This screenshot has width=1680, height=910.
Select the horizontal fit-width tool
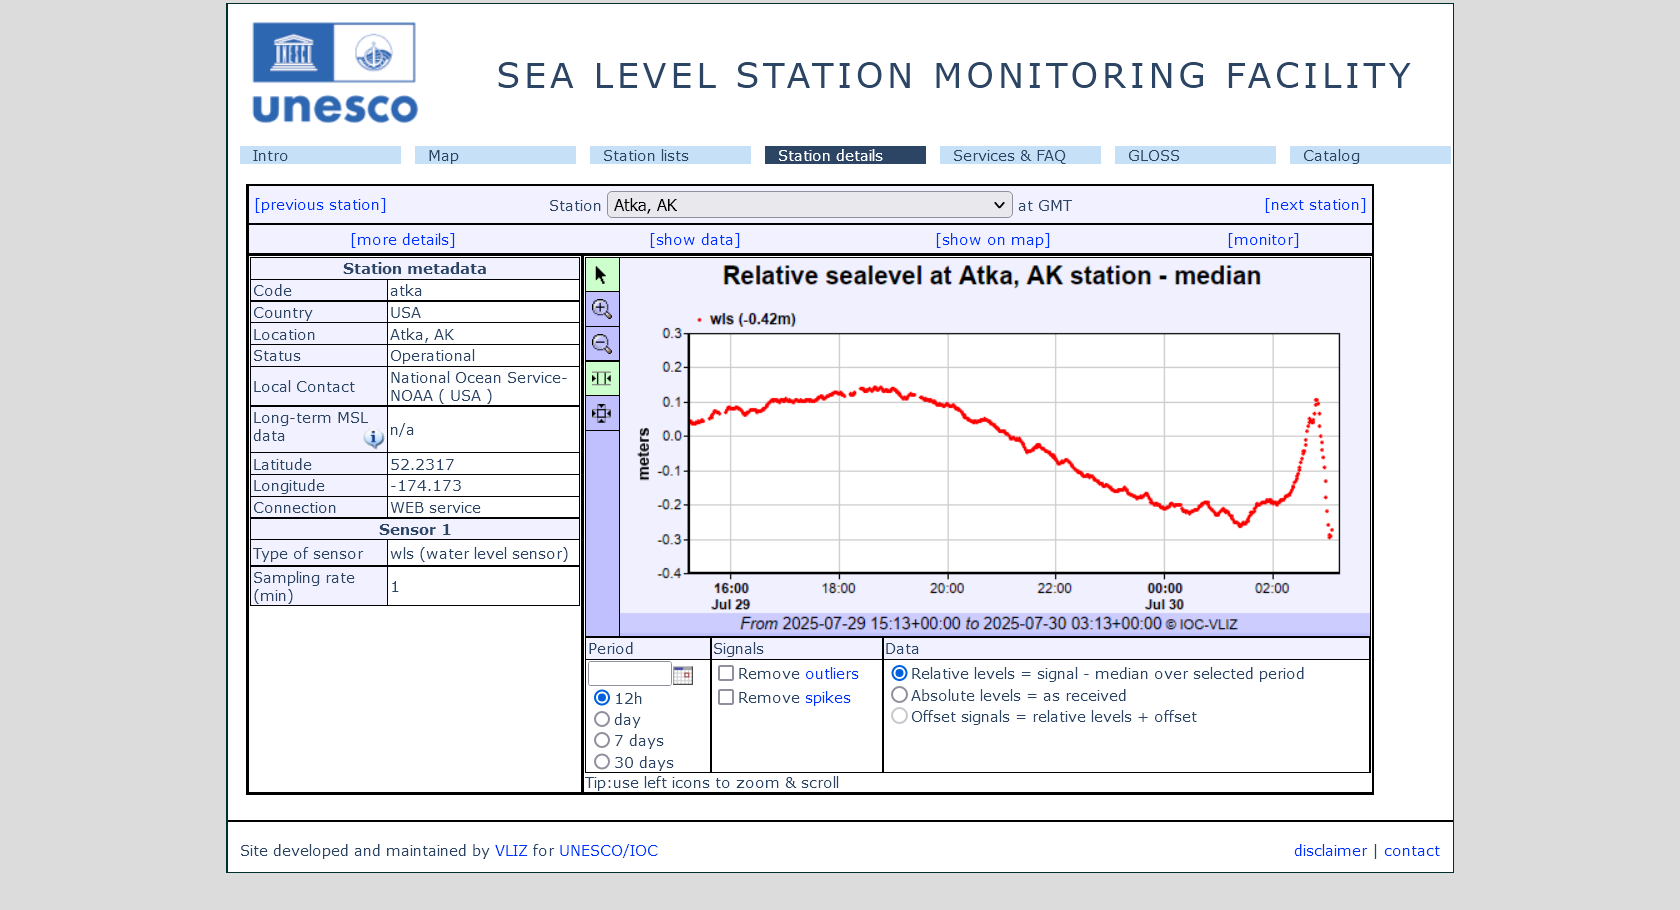[x=602, y=378]
